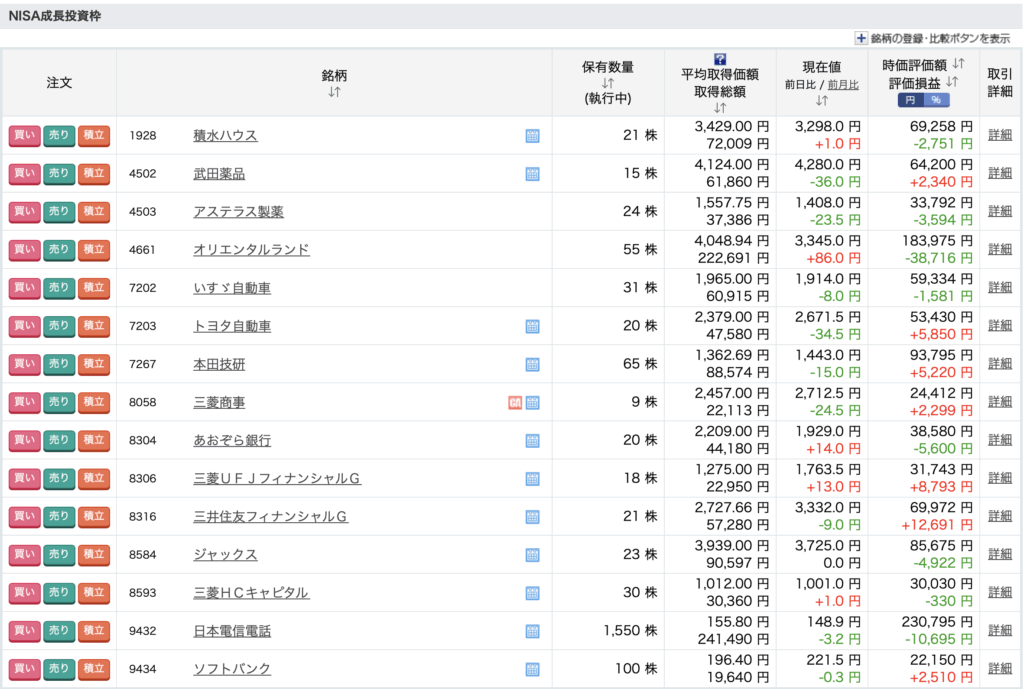Open the オリエンタルランド stock link
This screenshot has height=689, width=1024.
pos(251,249)
